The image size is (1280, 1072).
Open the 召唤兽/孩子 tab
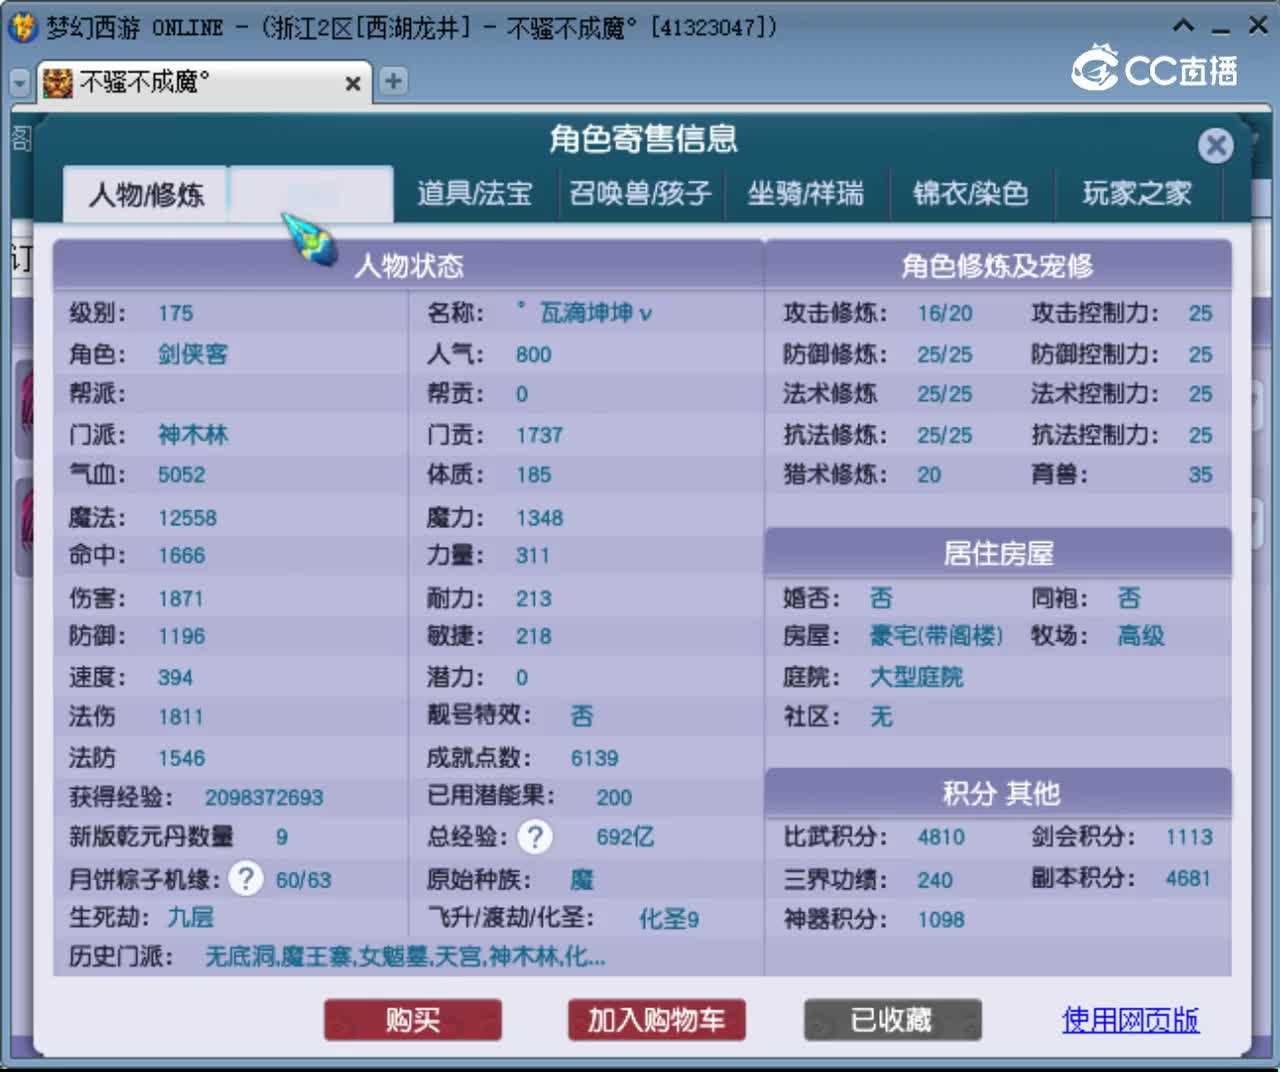point(640,193)
